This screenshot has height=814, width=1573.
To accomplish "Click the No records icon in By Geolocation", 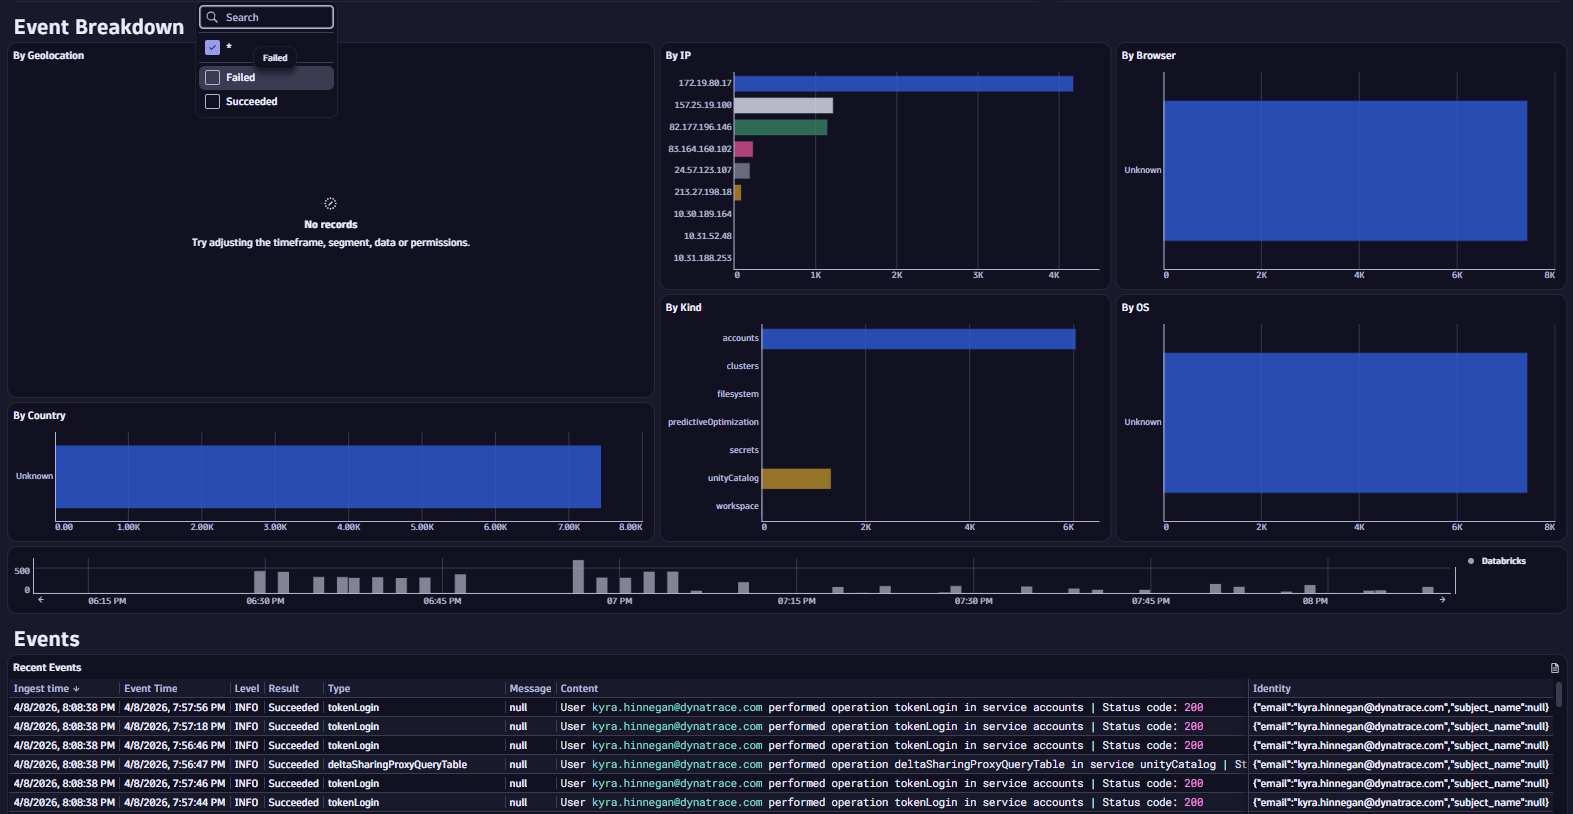I will click(x=330, y=203).
